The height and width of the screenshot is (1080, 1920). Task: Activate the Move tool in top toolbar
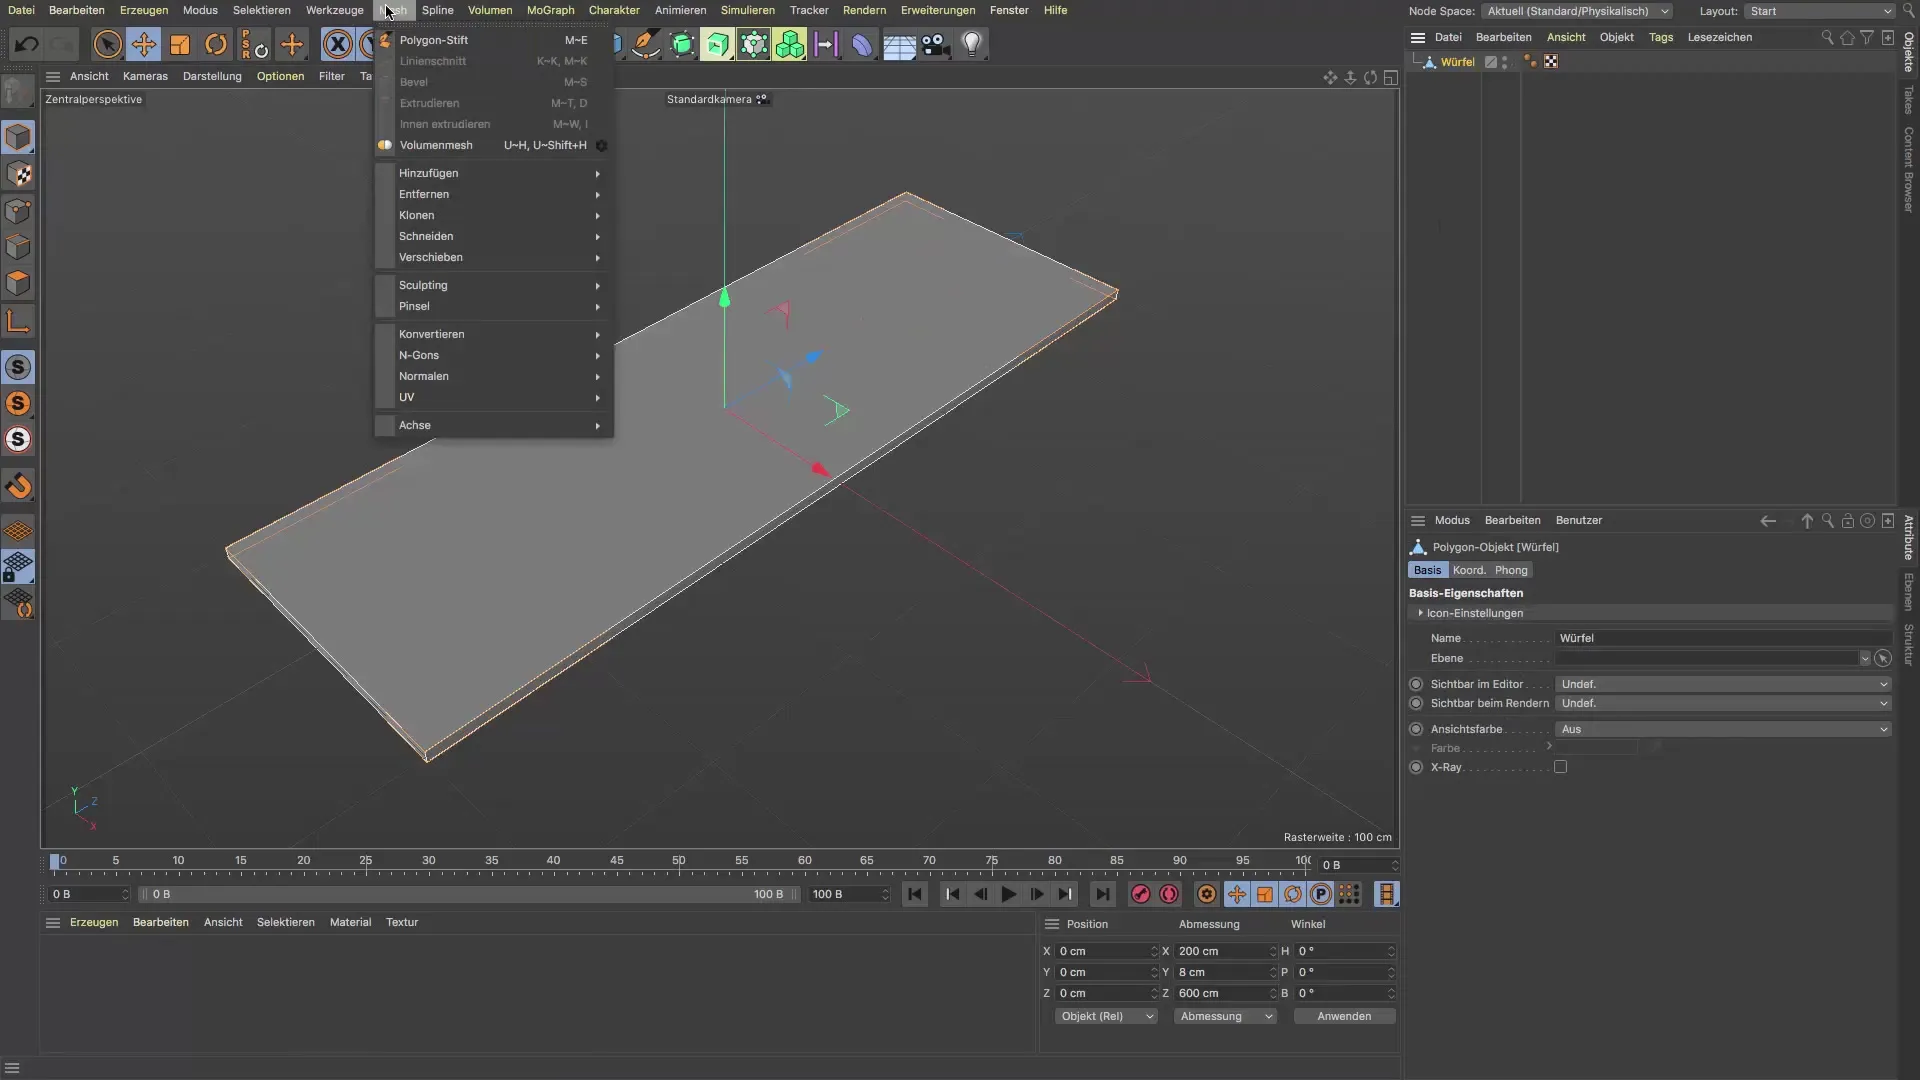(144, 44)
